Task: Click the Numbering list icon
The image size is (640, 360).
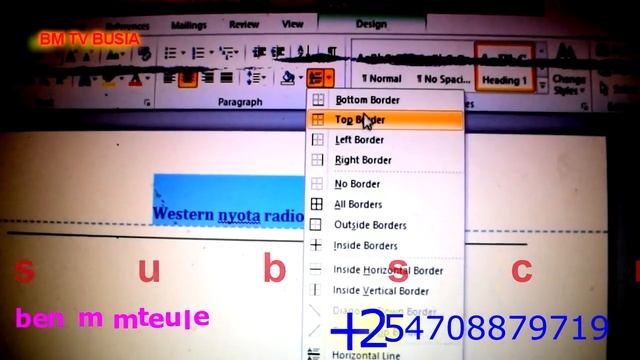Action: [x=198, y=53]
